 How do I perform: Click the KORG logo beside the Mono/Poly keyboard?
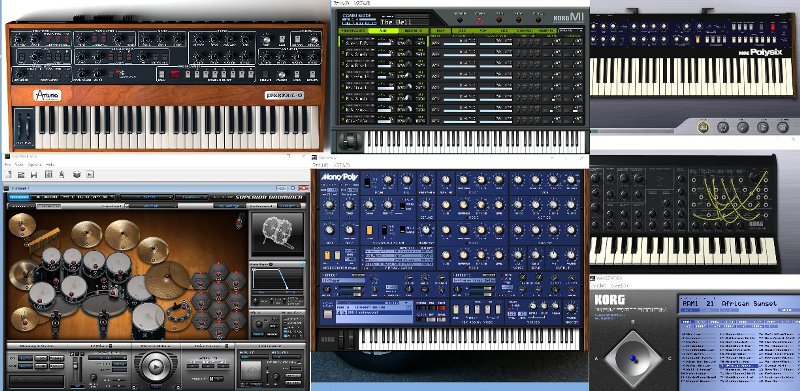[329, 339]
